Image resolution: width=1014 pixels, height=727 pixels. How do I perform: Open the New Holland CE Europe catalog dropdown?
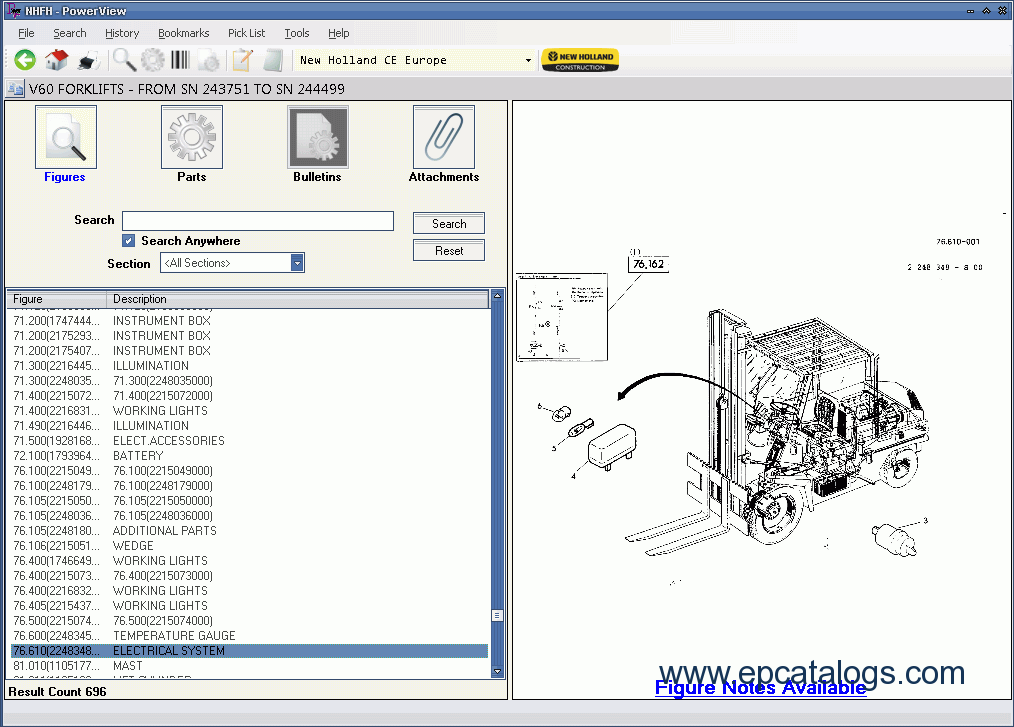click(x=528, y=60)
